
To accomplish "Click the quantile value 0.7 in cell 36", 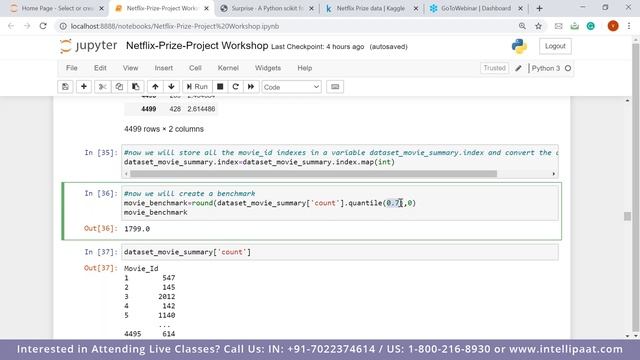I will [x=394, y=203].
